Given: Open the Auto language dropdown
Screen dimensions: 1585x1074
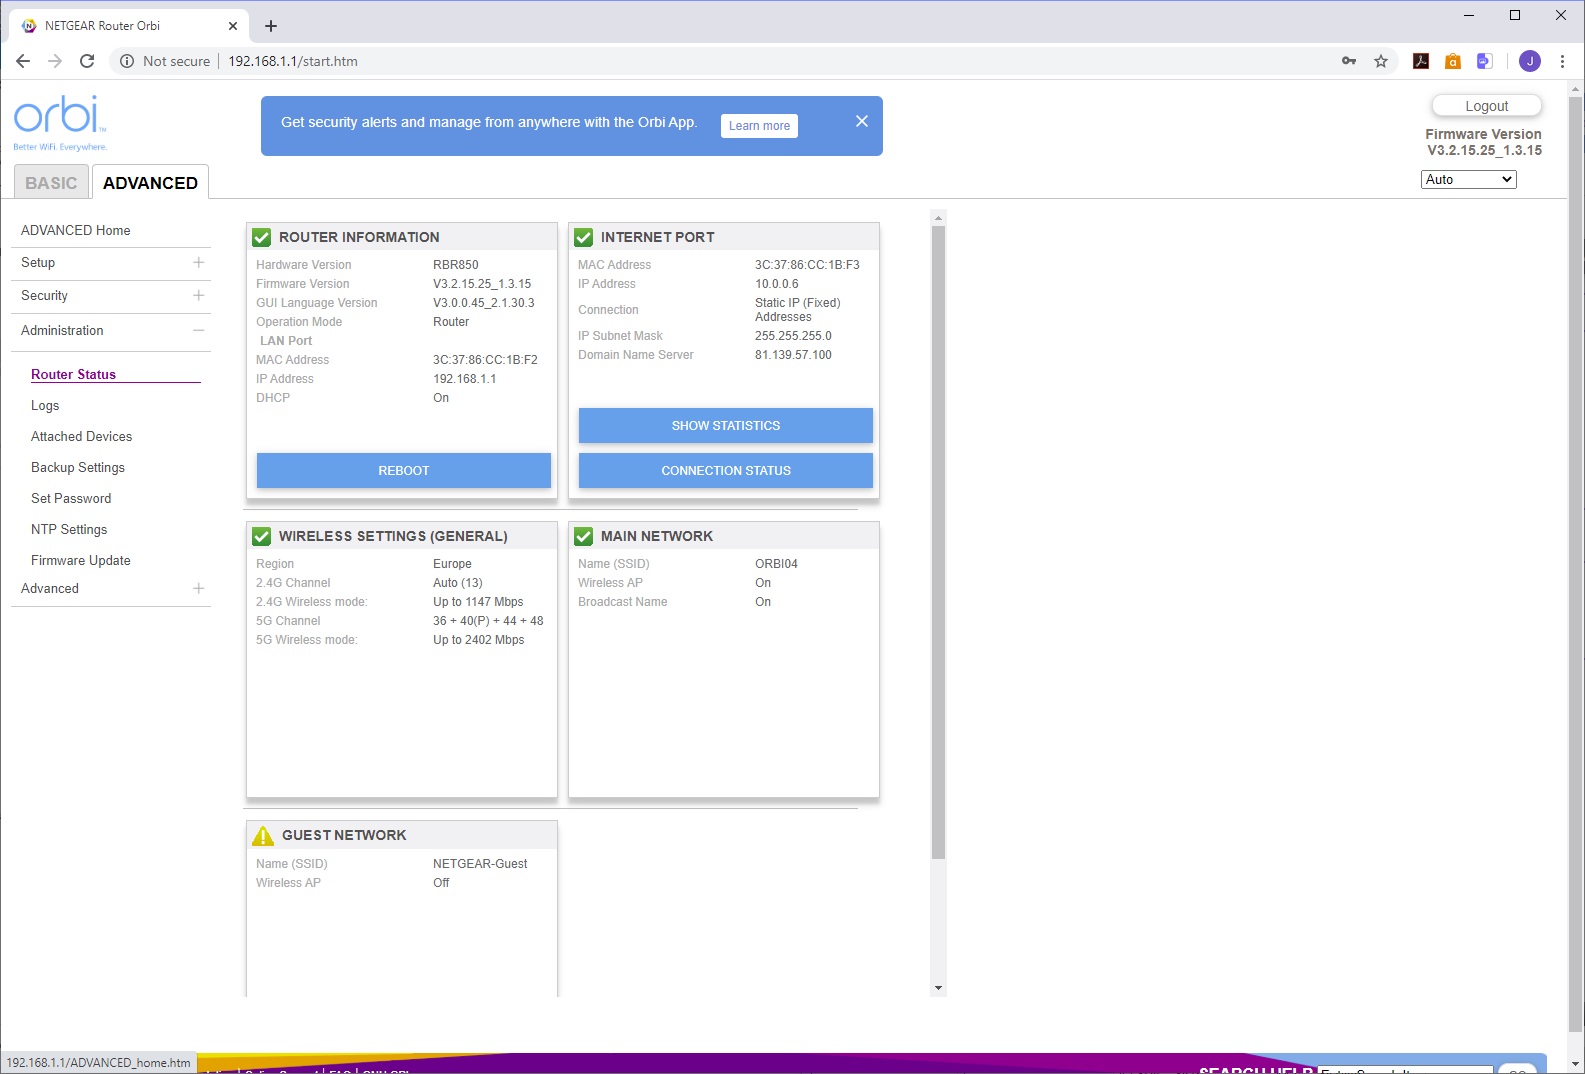Looking at the screenshot, I should click(x=1468, y=179).
